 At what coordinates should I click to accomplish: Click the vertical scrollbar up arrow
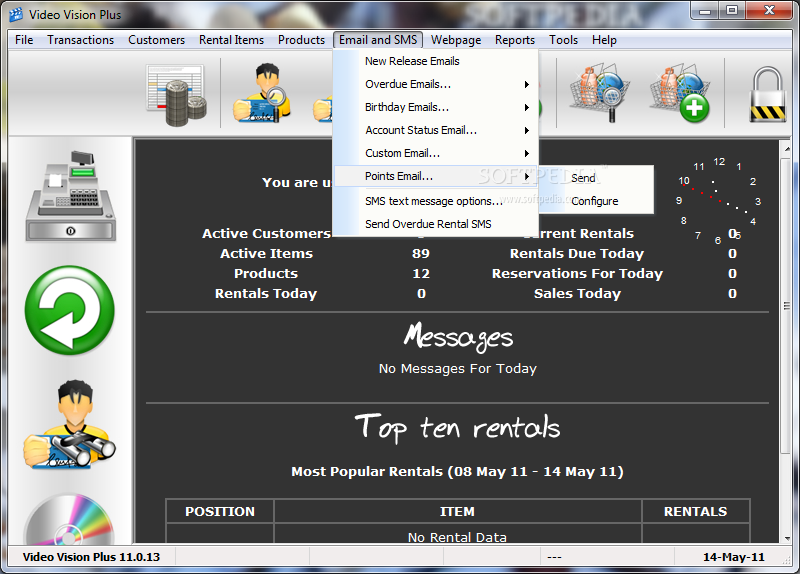coord(787,148)
